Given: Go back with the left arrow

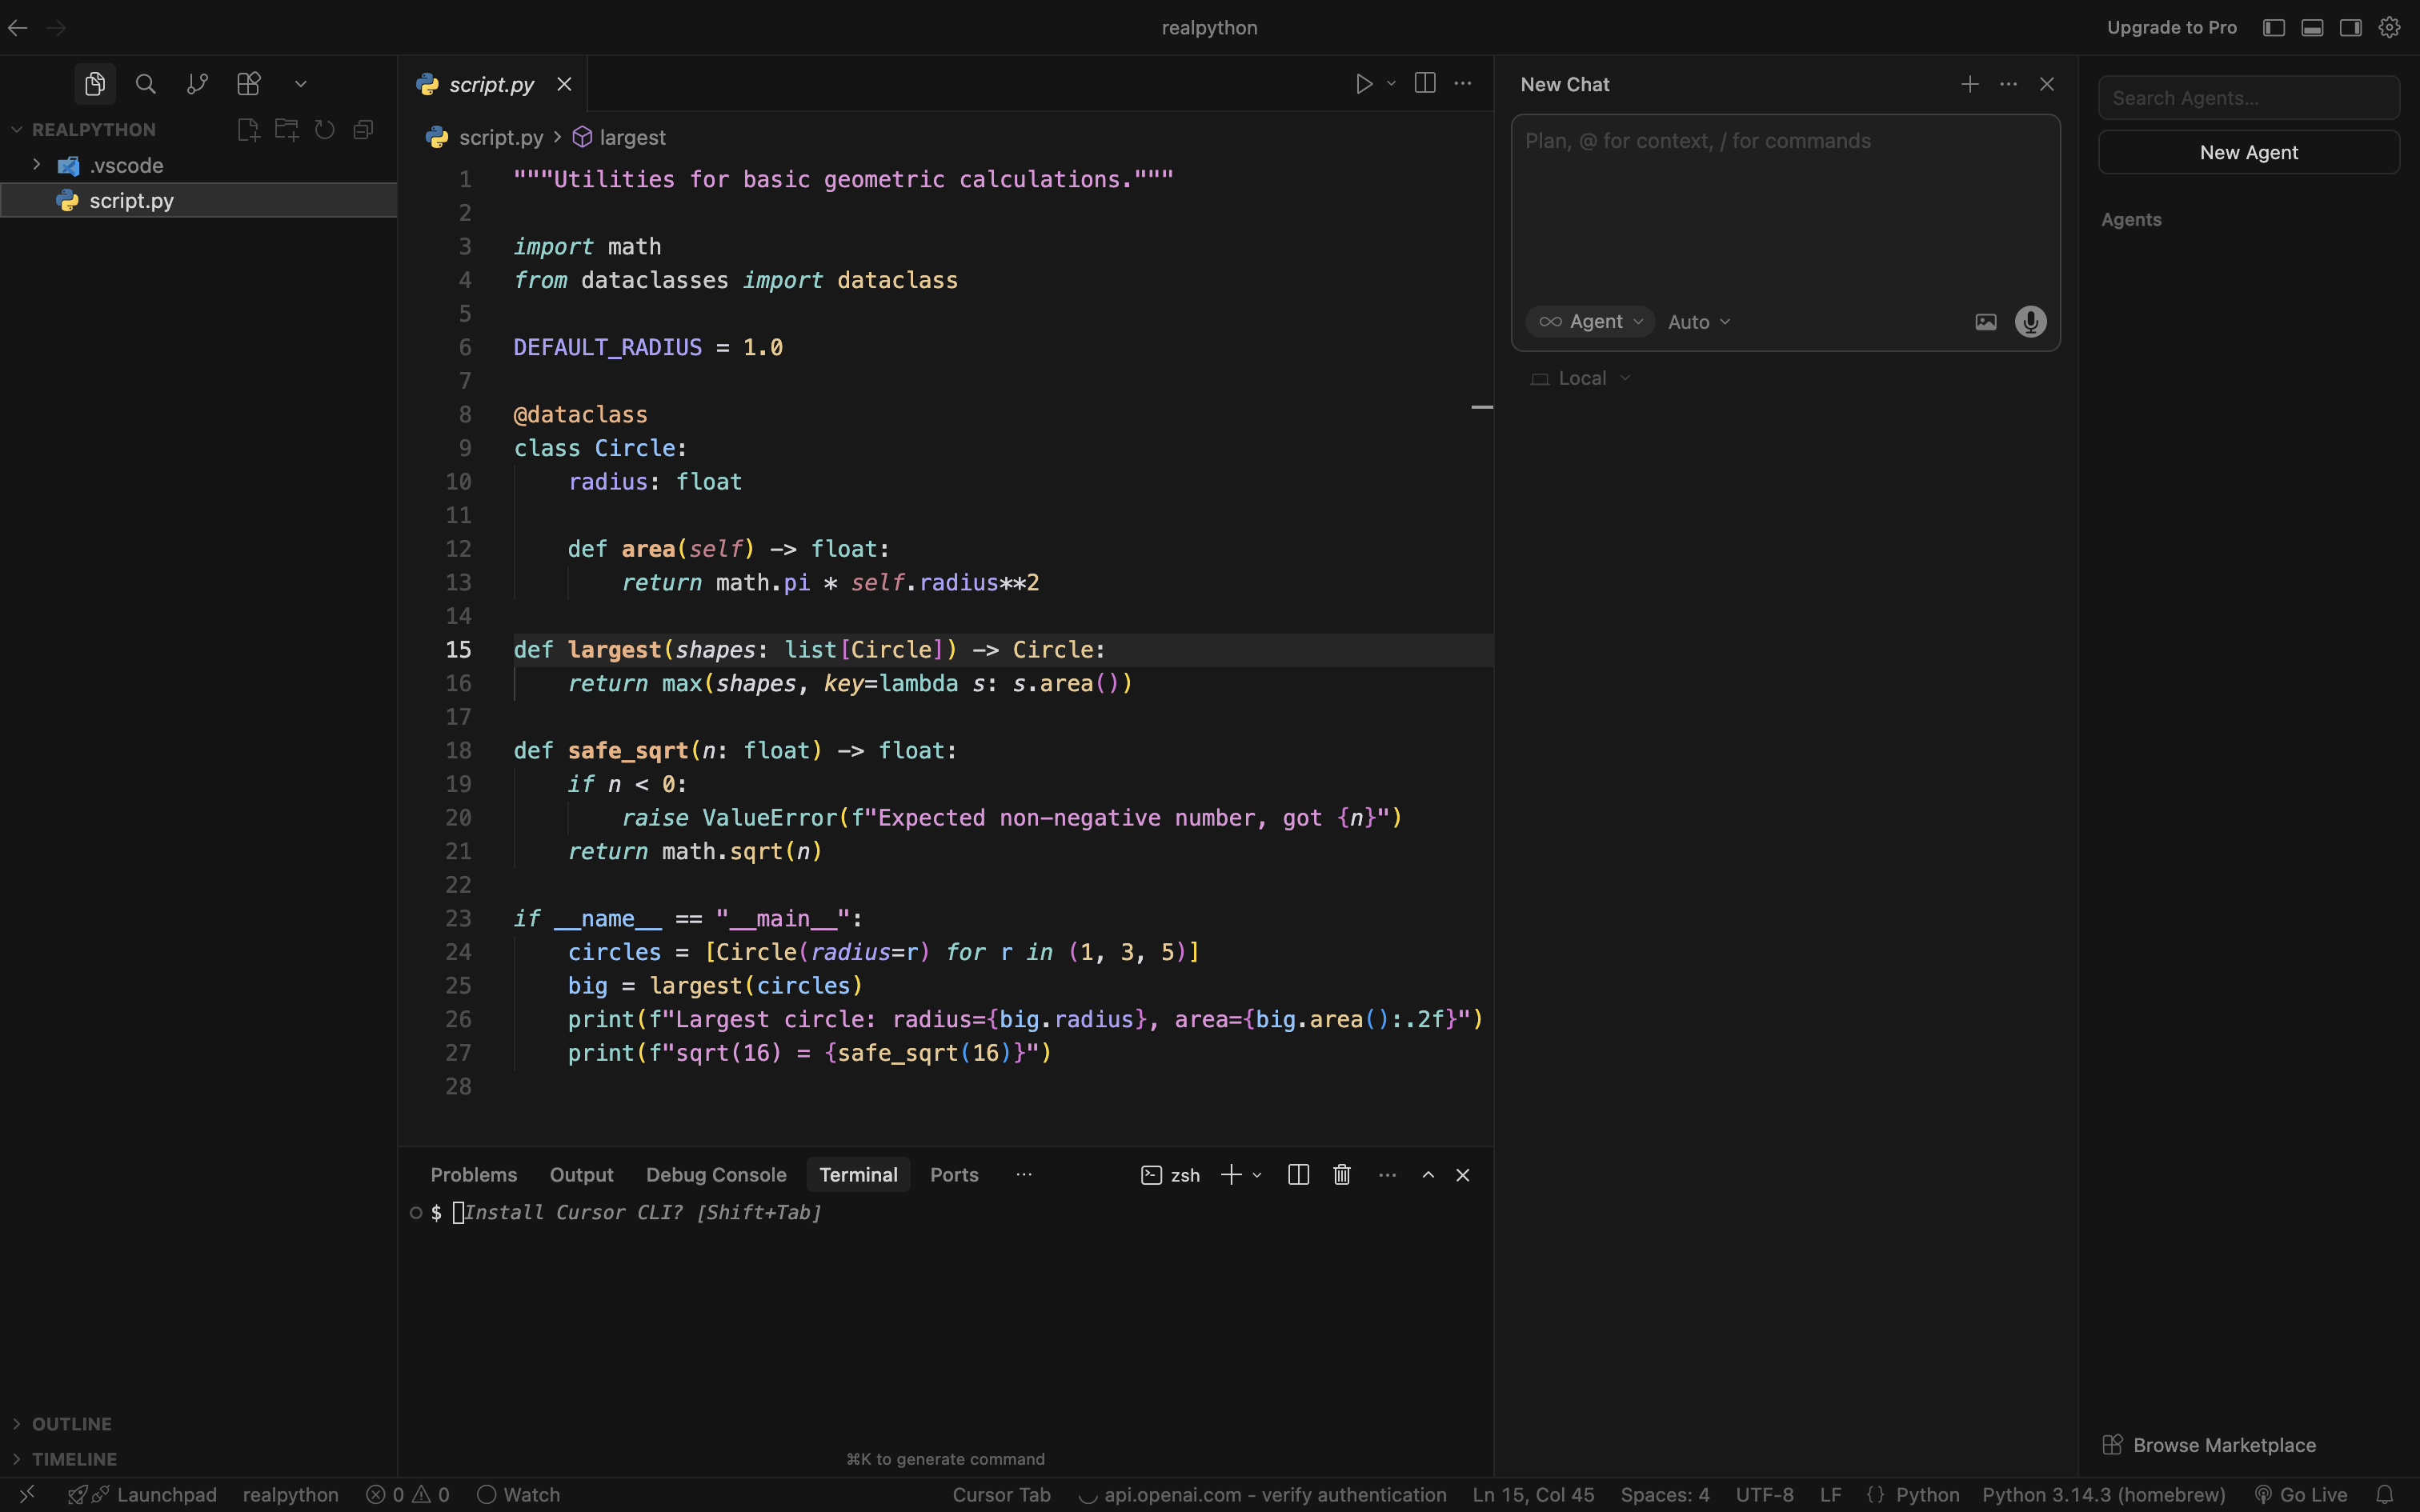Looking at the screenshot, I should (x=18, y=28).
